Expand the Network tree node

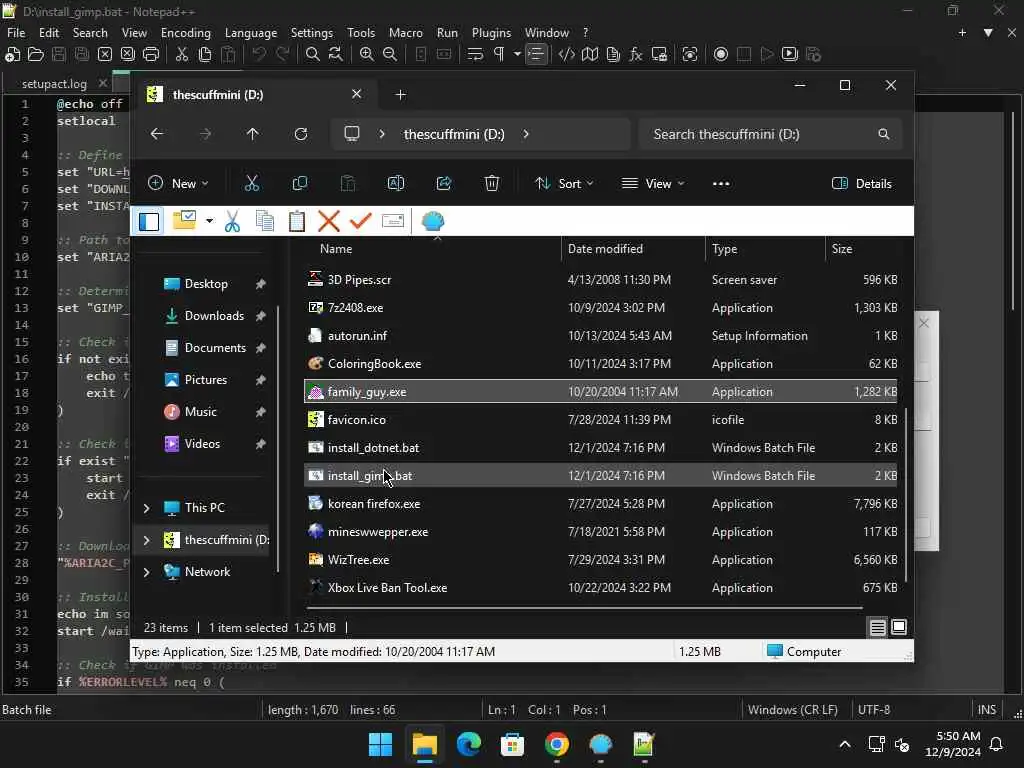(146, 572)
